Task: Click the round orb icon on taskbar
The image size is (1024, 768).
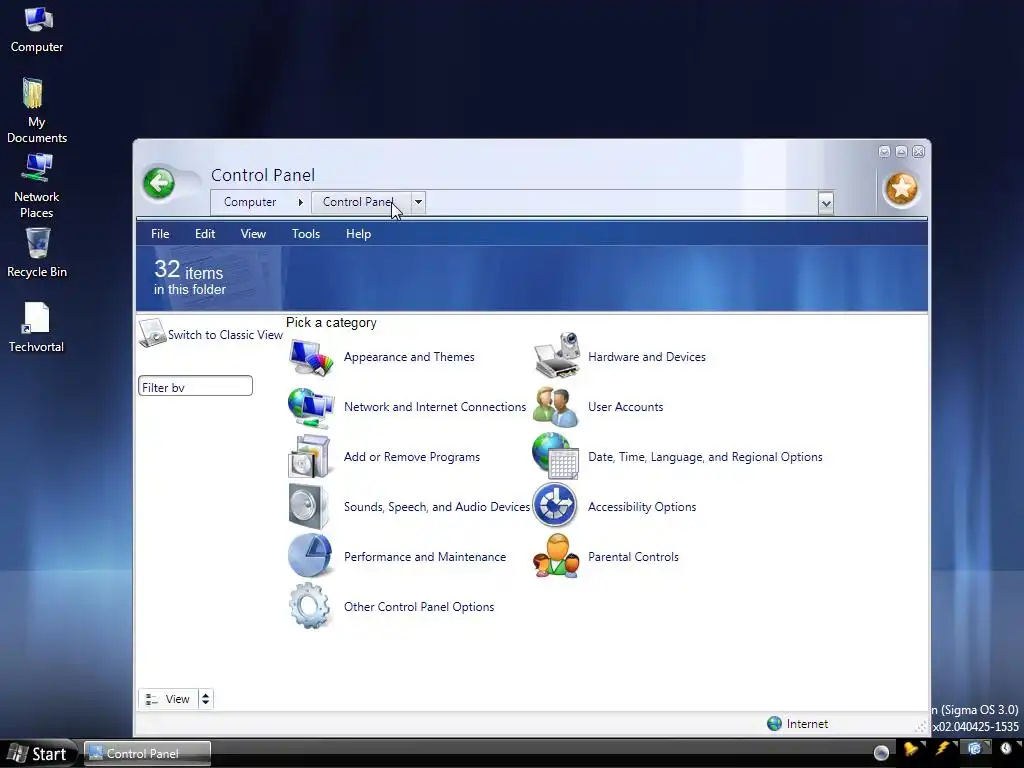Action: [x=881, y=752]
